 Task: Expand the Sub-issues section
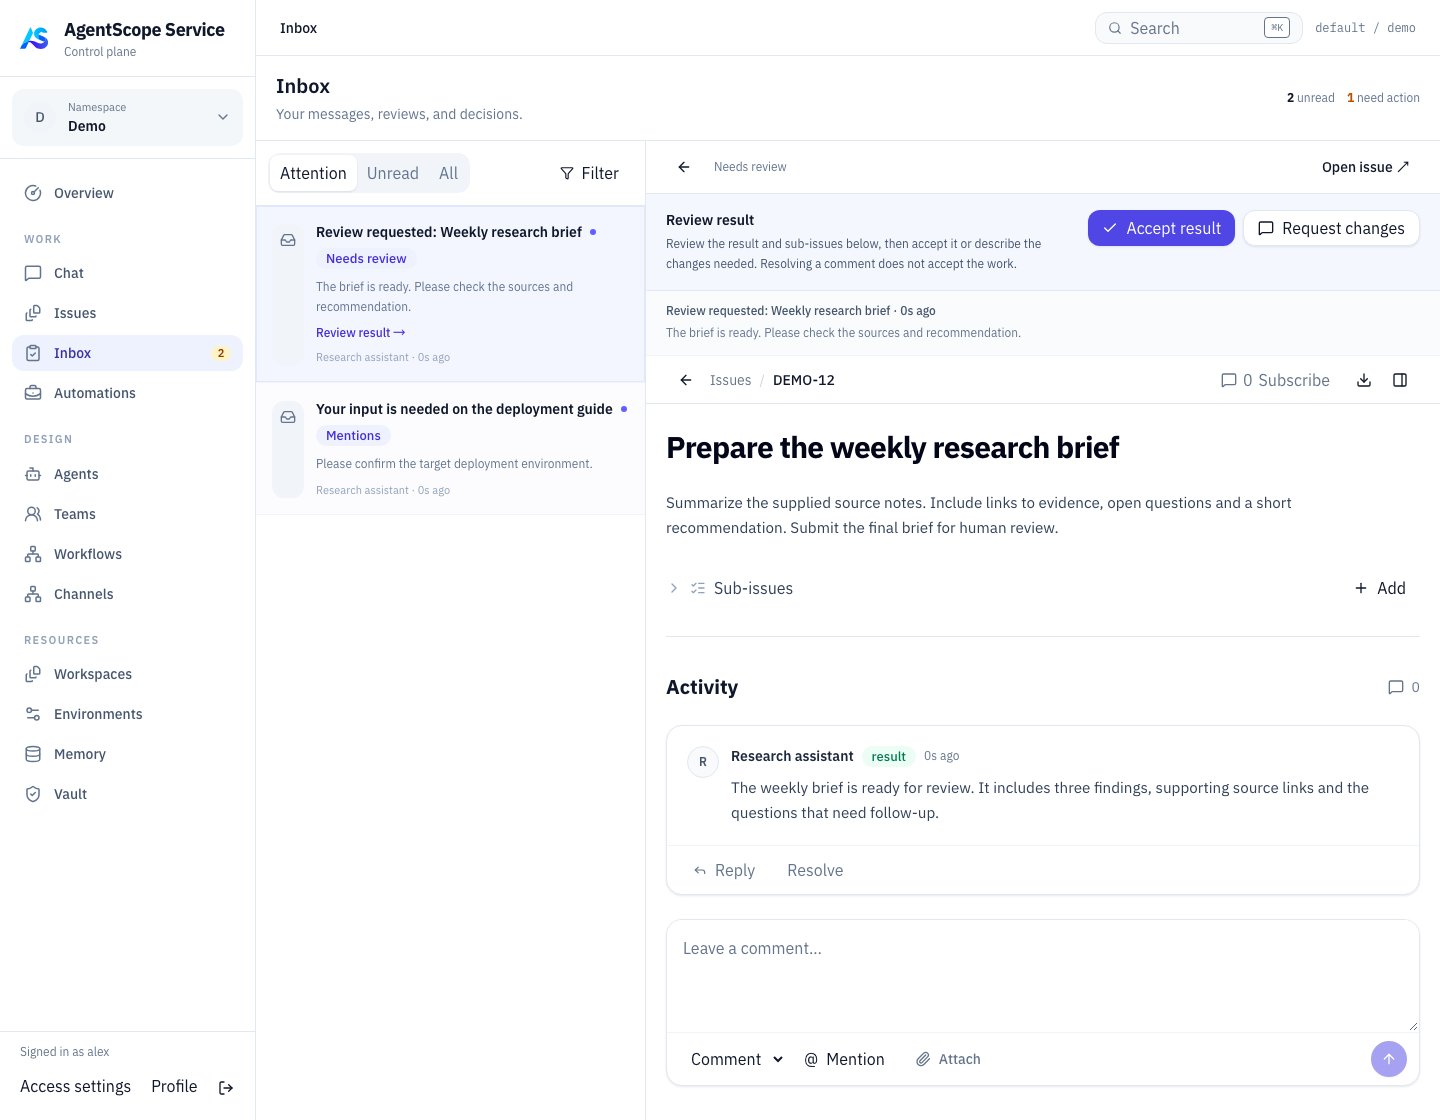click(731, 588)
